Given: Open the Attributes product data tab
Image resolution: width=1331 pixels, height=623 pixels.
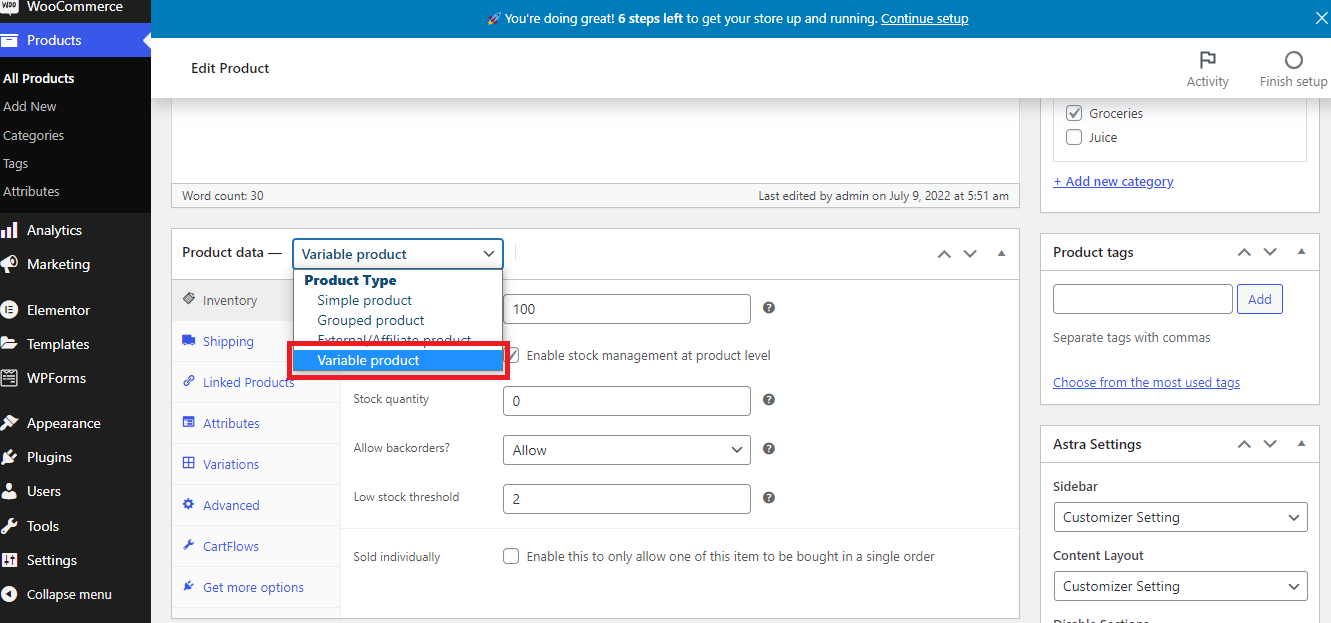Looking at the screenshot, I should tap(230, 423).
